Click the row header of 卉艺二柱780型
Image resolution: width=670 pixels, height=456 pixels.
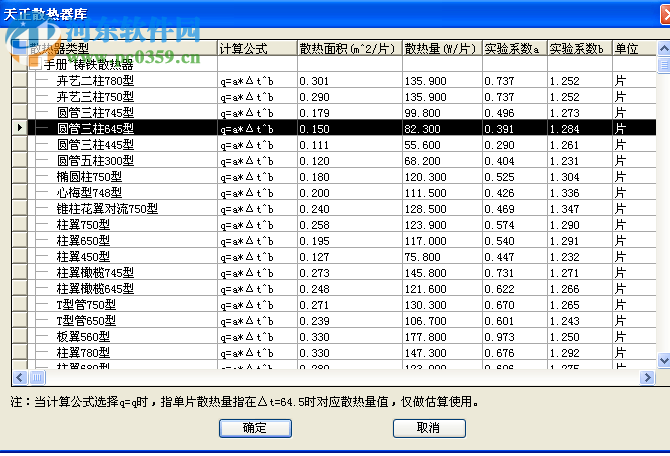tap(20, 80)
